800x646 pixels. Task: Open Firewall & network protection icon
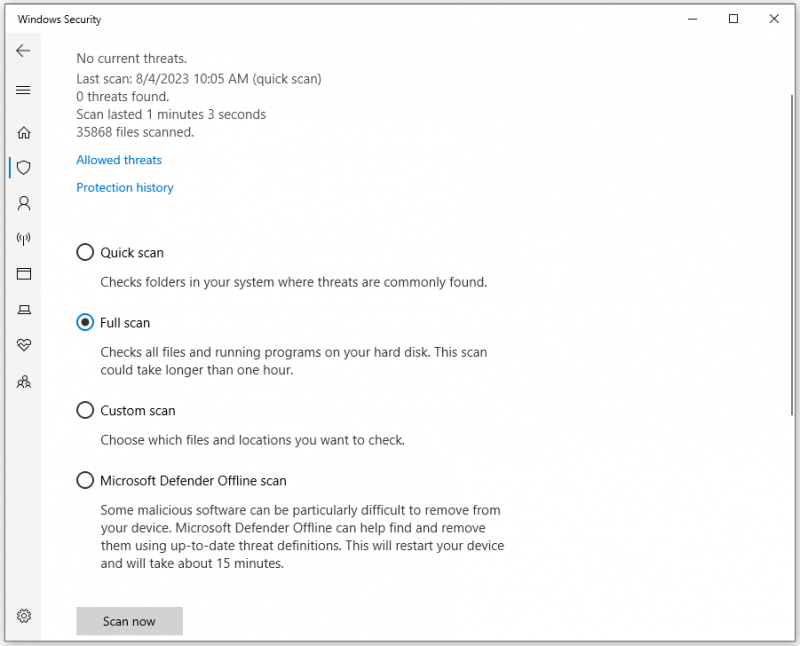click(24, 238)
